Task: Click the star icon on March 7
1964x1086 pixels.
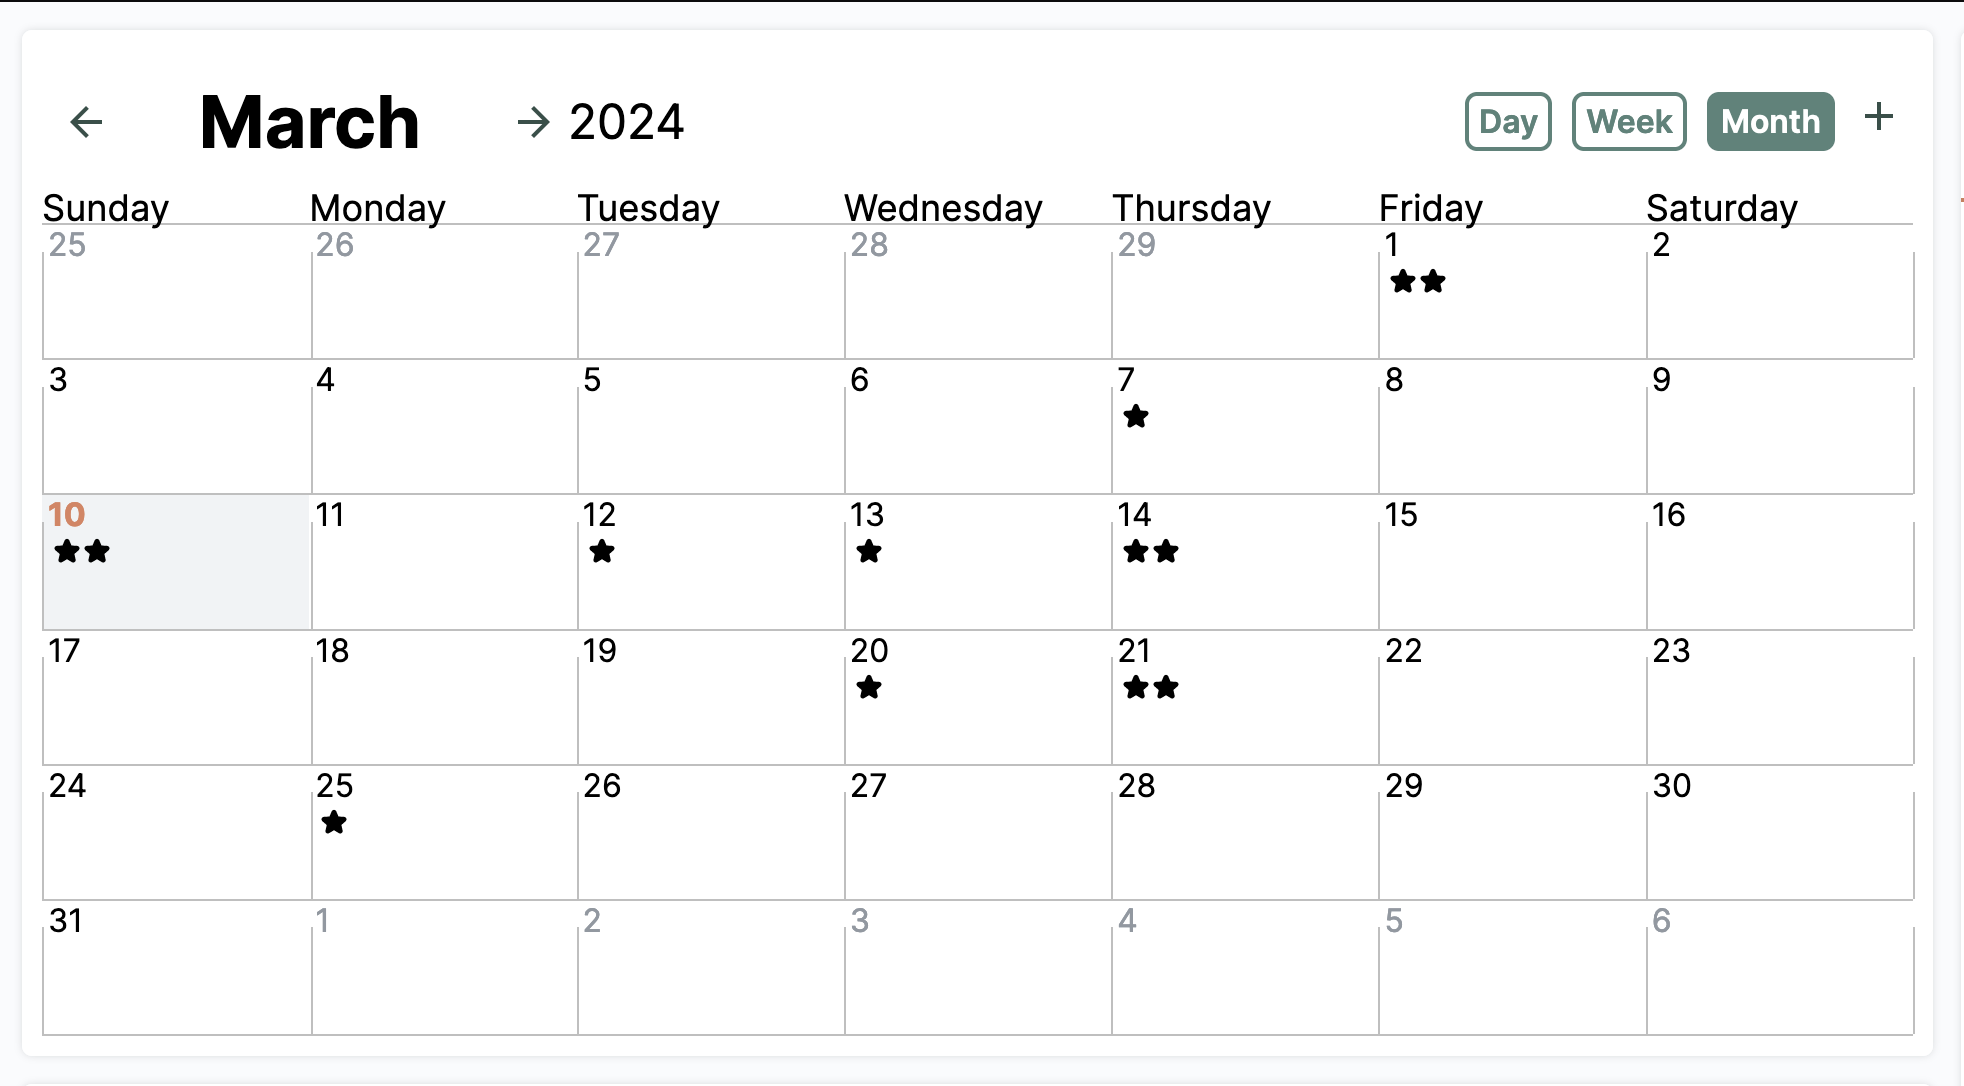Action: pyautogui.click(x=1136, y=417)
